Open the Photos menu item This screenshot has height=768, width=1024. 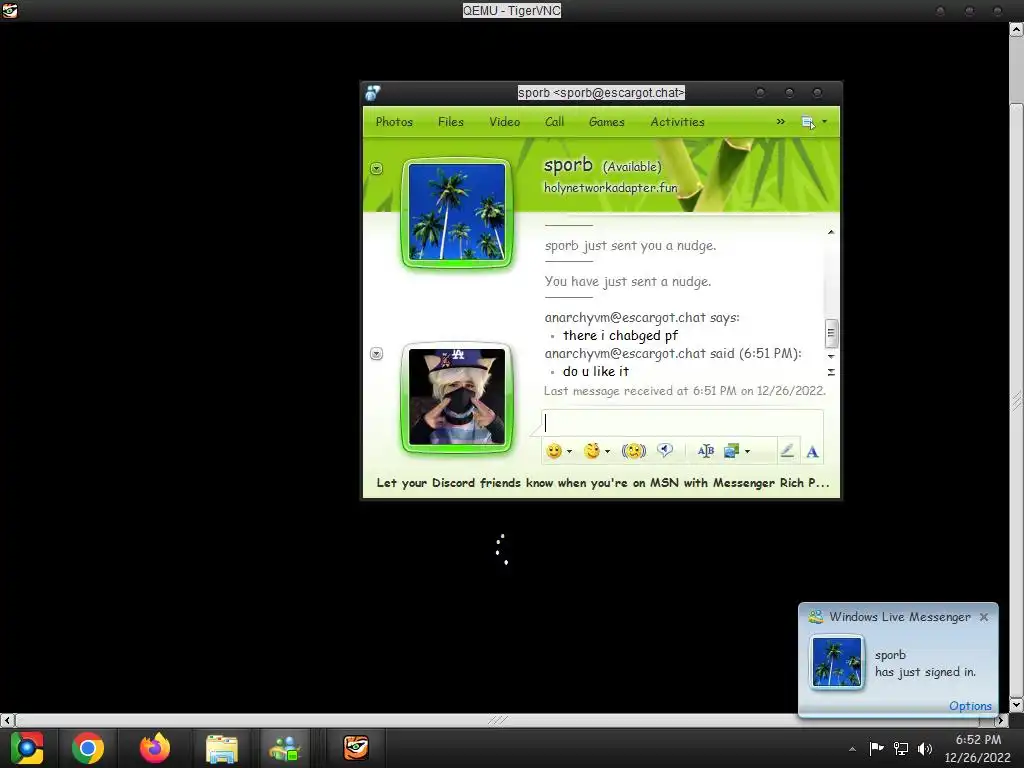[394, 121]
